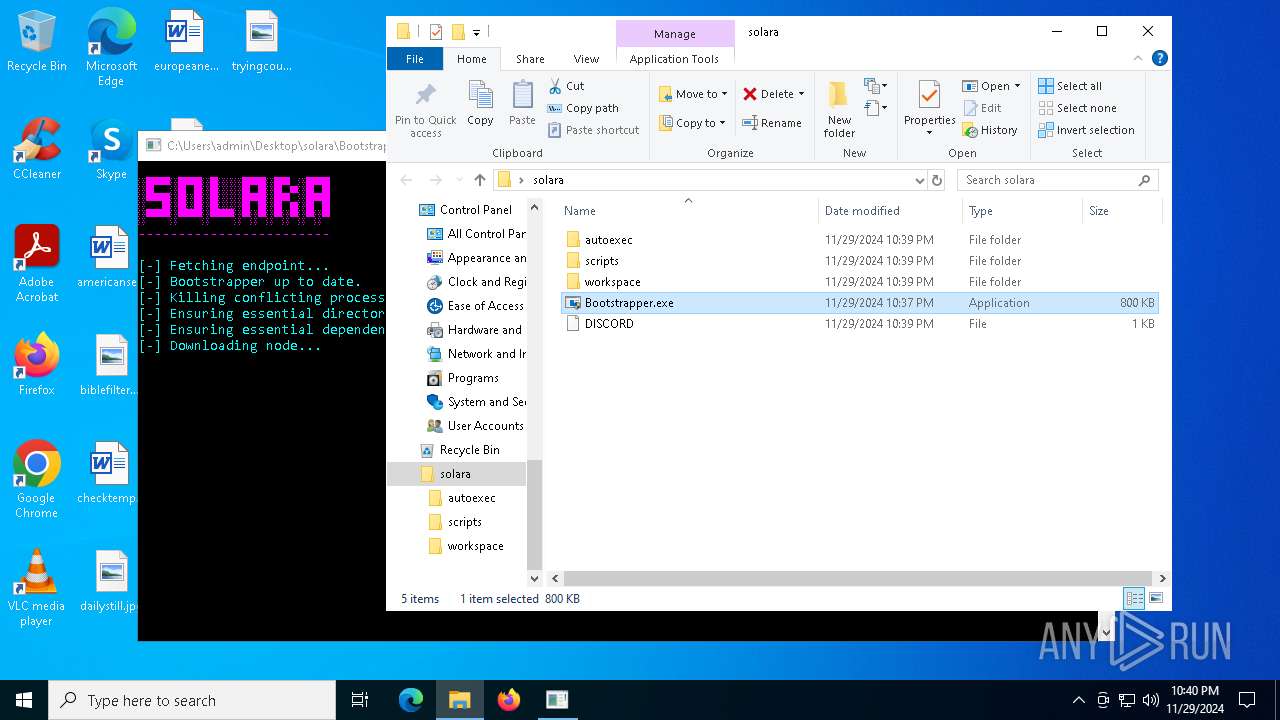Sort by the Name column header

pyautogui.click(x=685, y=211)
